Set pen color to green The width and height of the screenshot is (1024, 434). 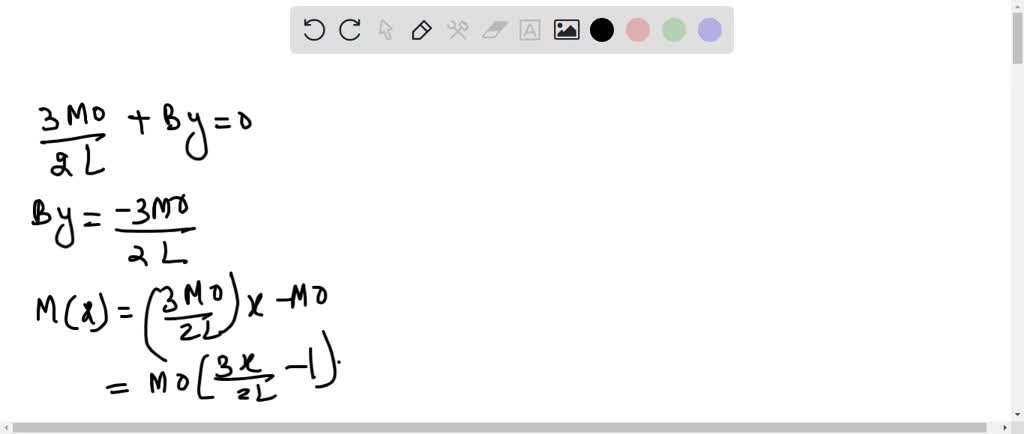tap(673, 30)
